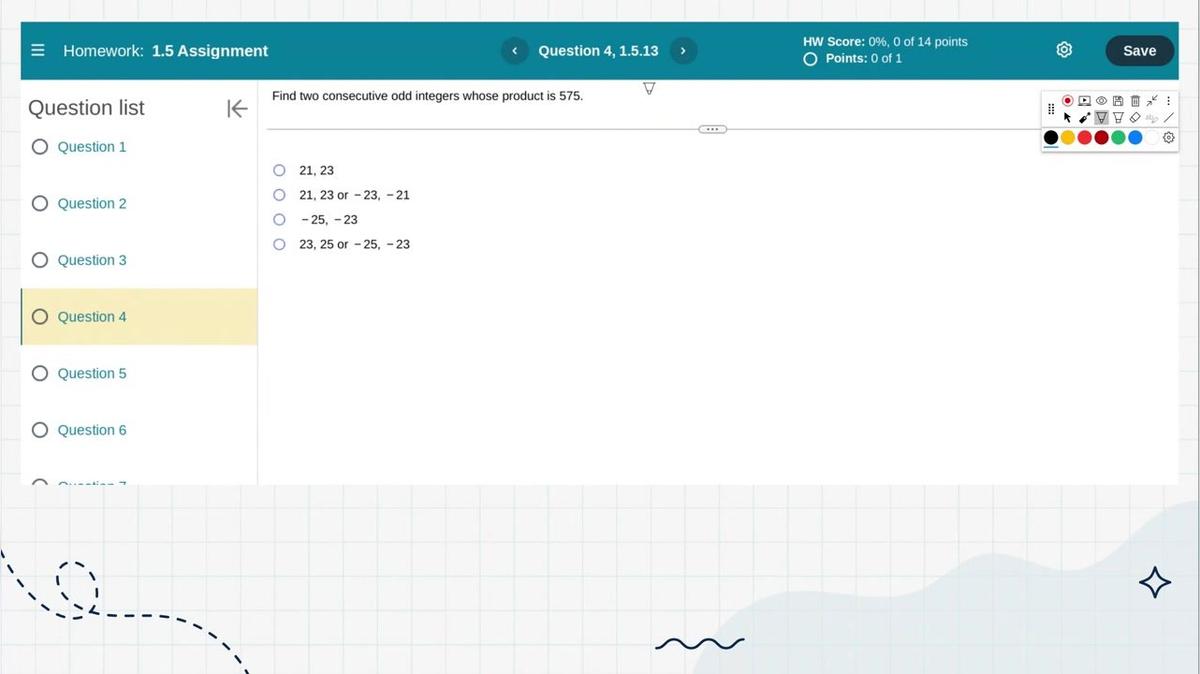Pick the answer option "−25, −23"

pyautogui.click(x=280, y=220)
